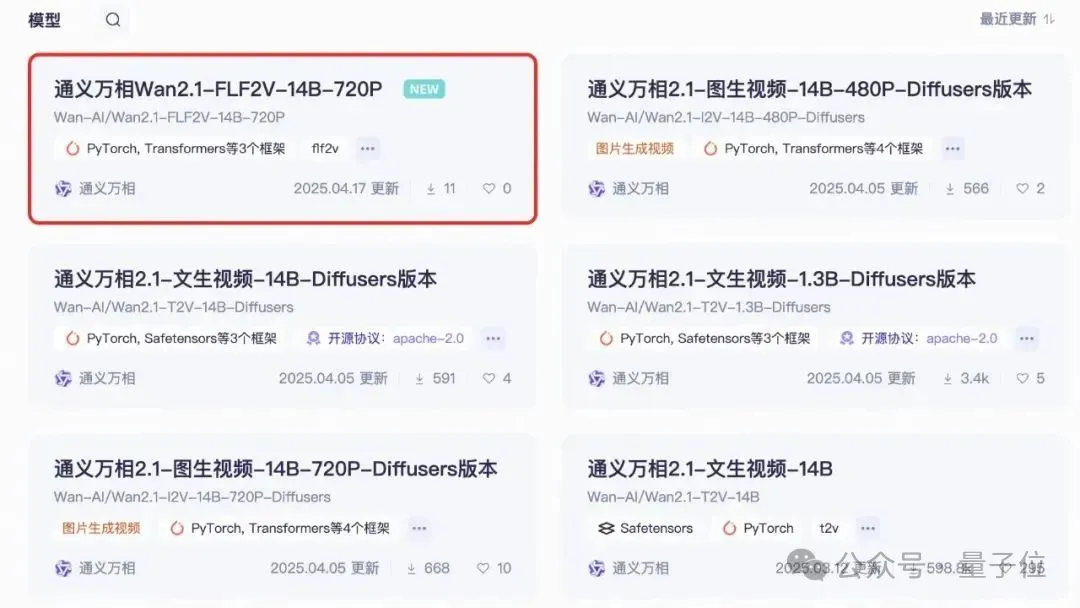Image resolution: width=1080 pixels, height=608 pixels.
Task: Click the update date on the I2V-14B-480P card
Action: click(x=864, y=189)
